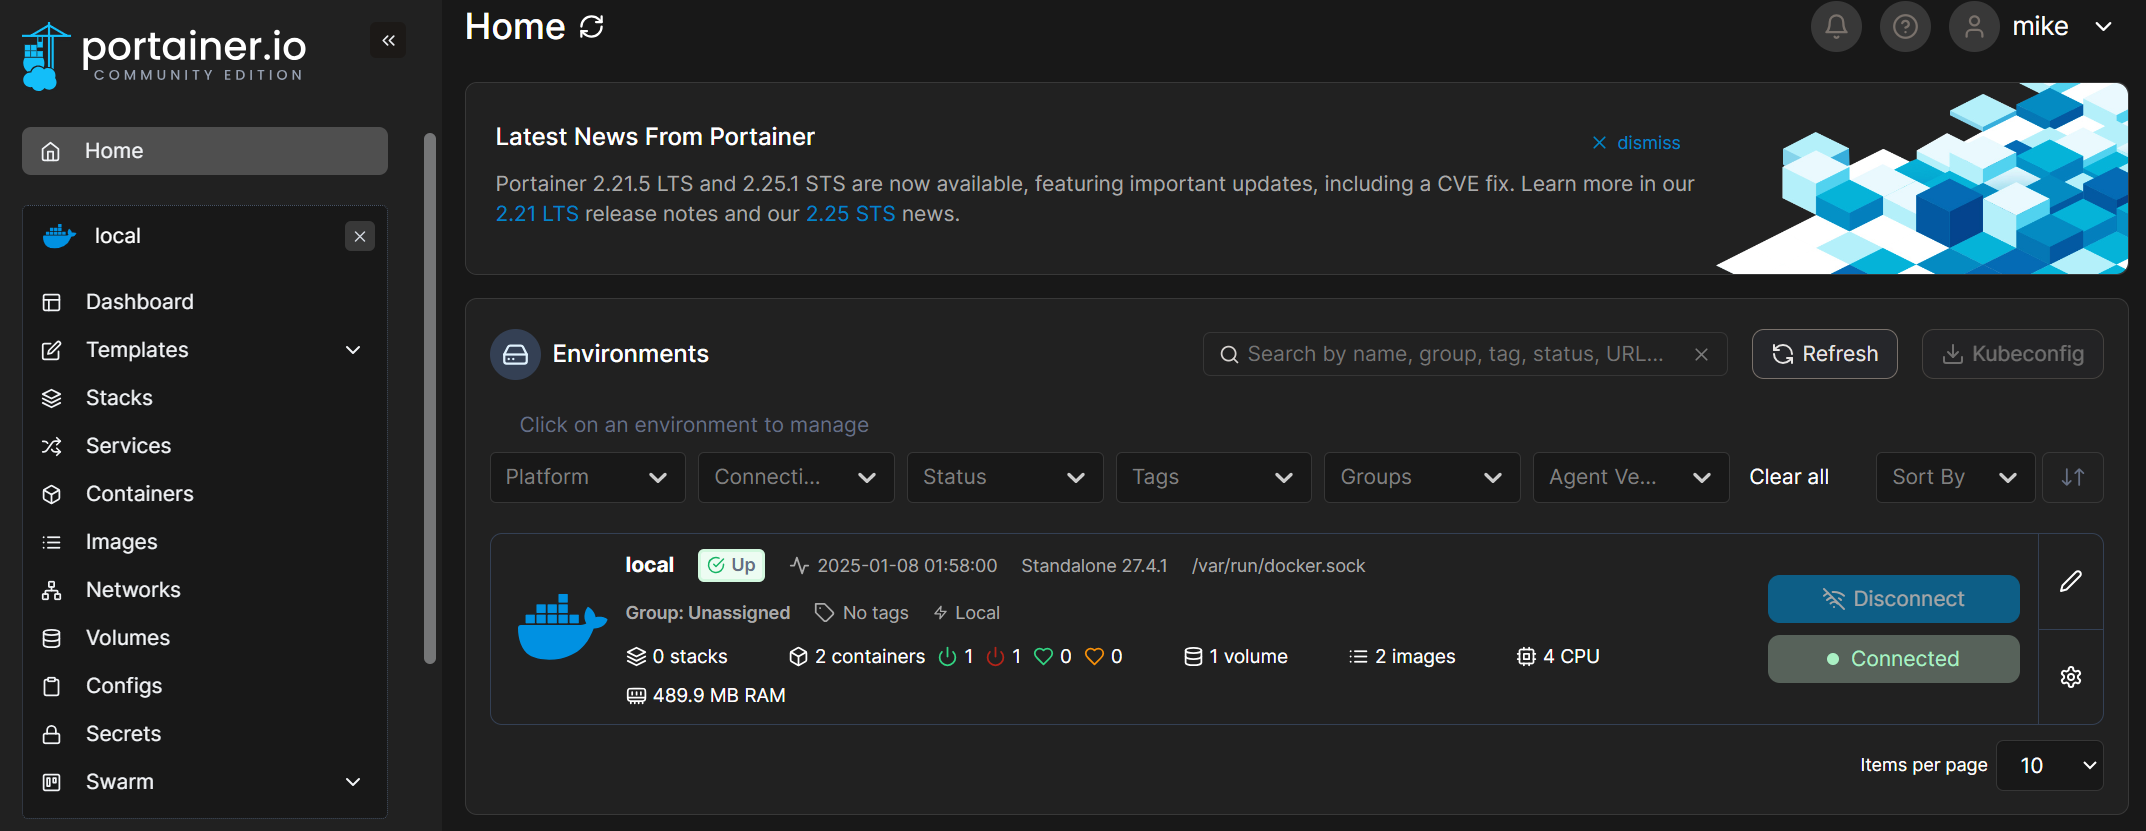The image size is (2146, 831).
Task: Clear all filters
Action: (1789, 477)
